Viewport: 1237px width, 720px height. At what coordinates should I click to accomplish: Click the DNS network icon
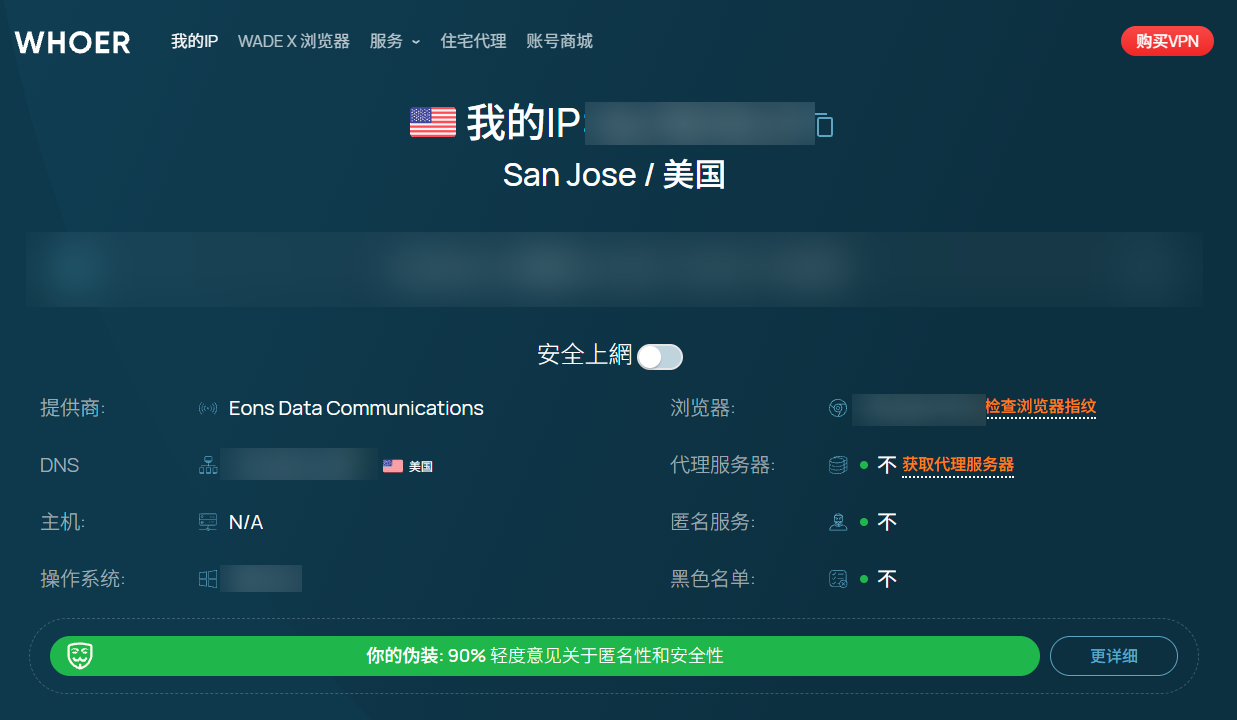tap(208, 465)
